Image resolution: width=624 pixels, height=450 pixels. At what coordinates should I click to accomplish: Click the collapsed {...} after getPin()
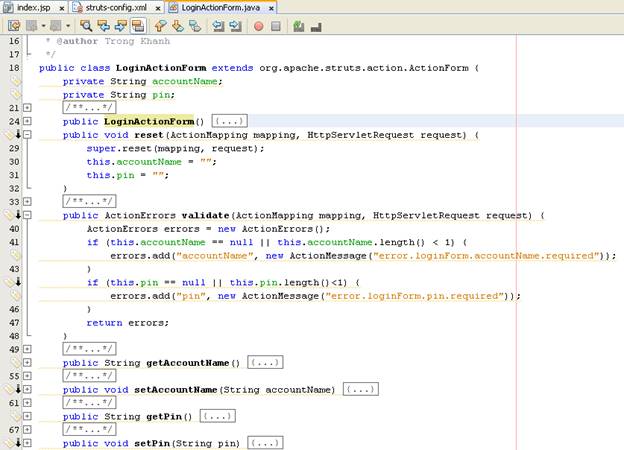pyautogui.click(x=218, y=416)
